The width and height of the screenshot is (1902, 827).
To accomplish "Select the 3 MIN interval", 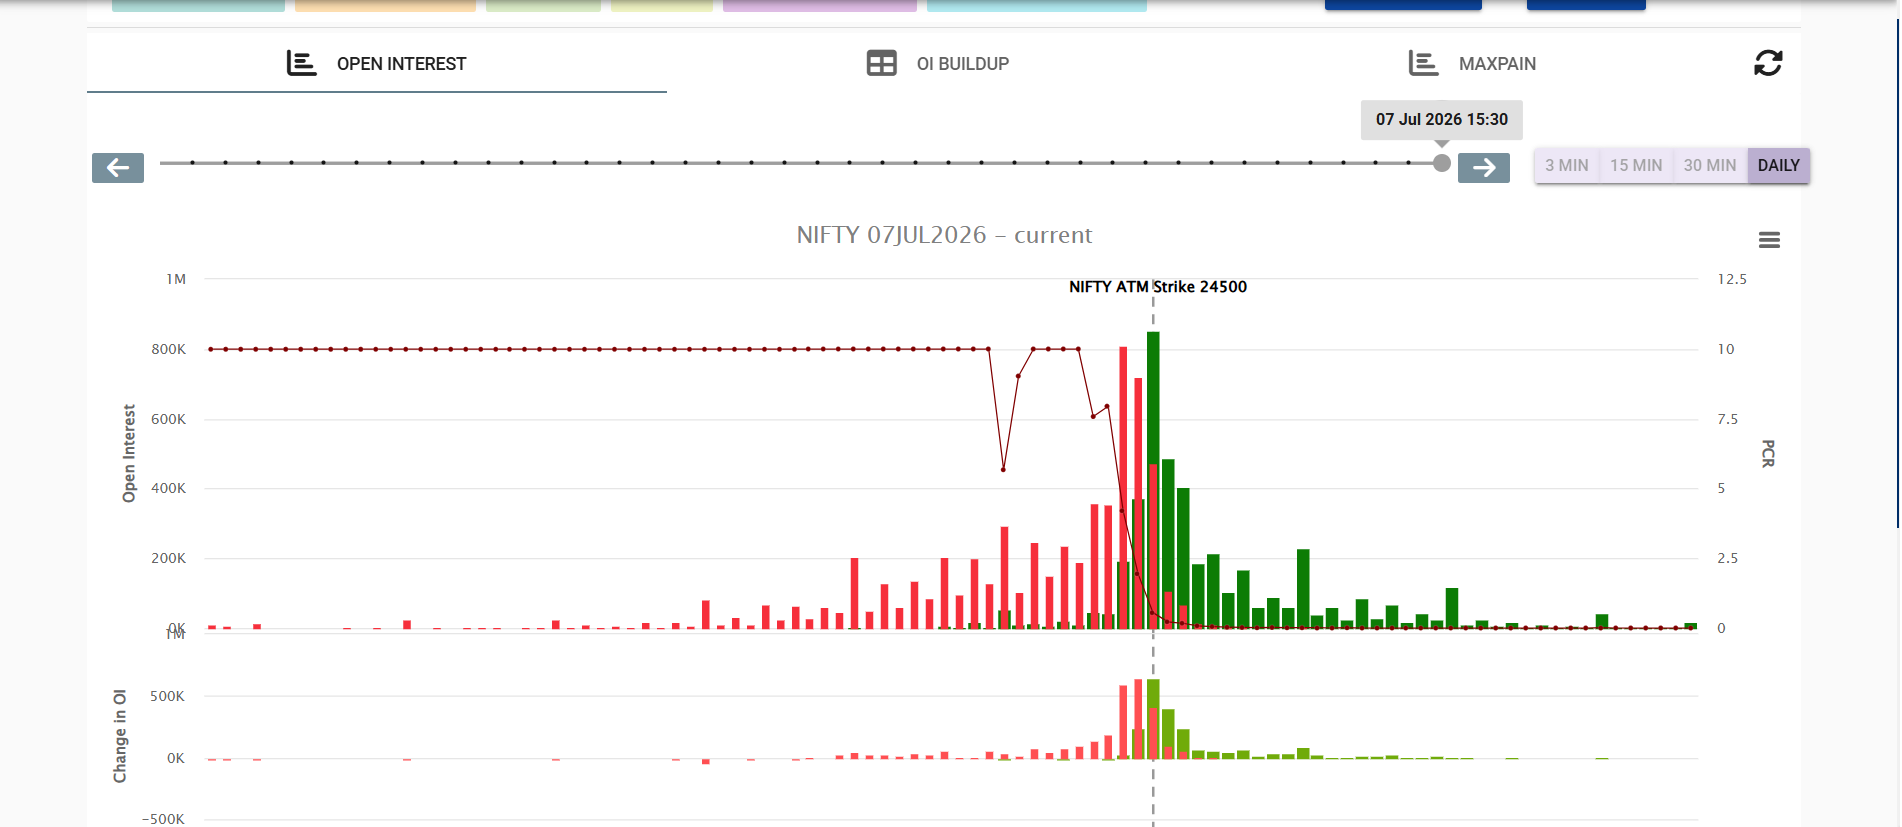I will click(x=1567, y=166).
